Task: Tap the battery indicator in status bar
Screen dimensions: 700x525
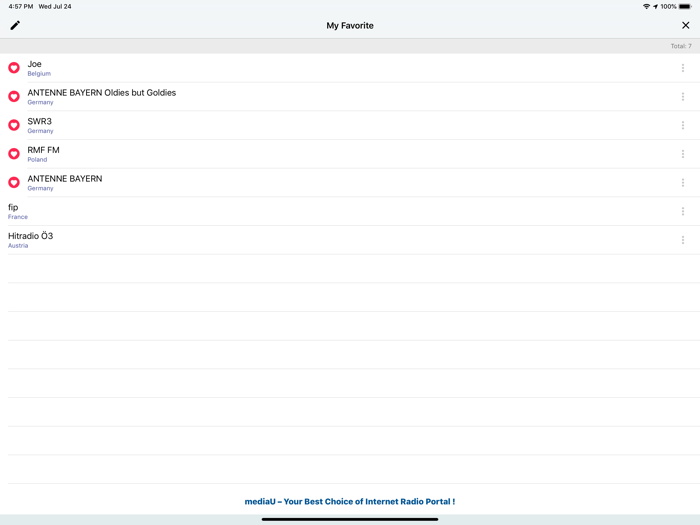Action: pyautogui.click(x=685, y=7)
